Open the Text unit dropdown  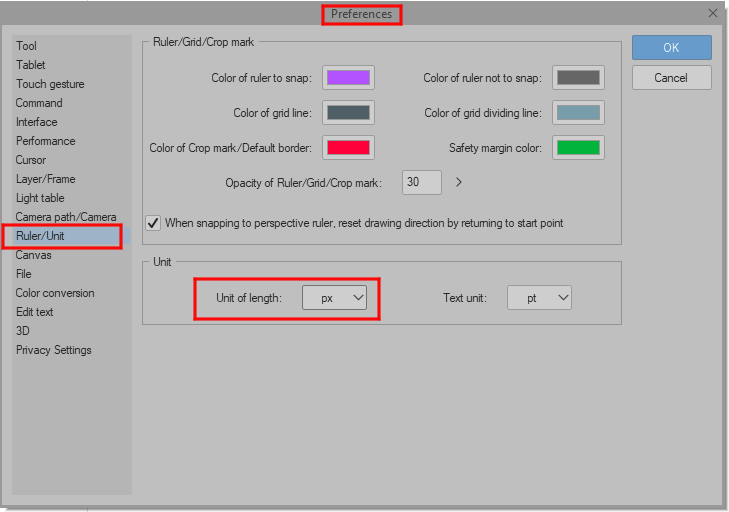click(539, 298)
